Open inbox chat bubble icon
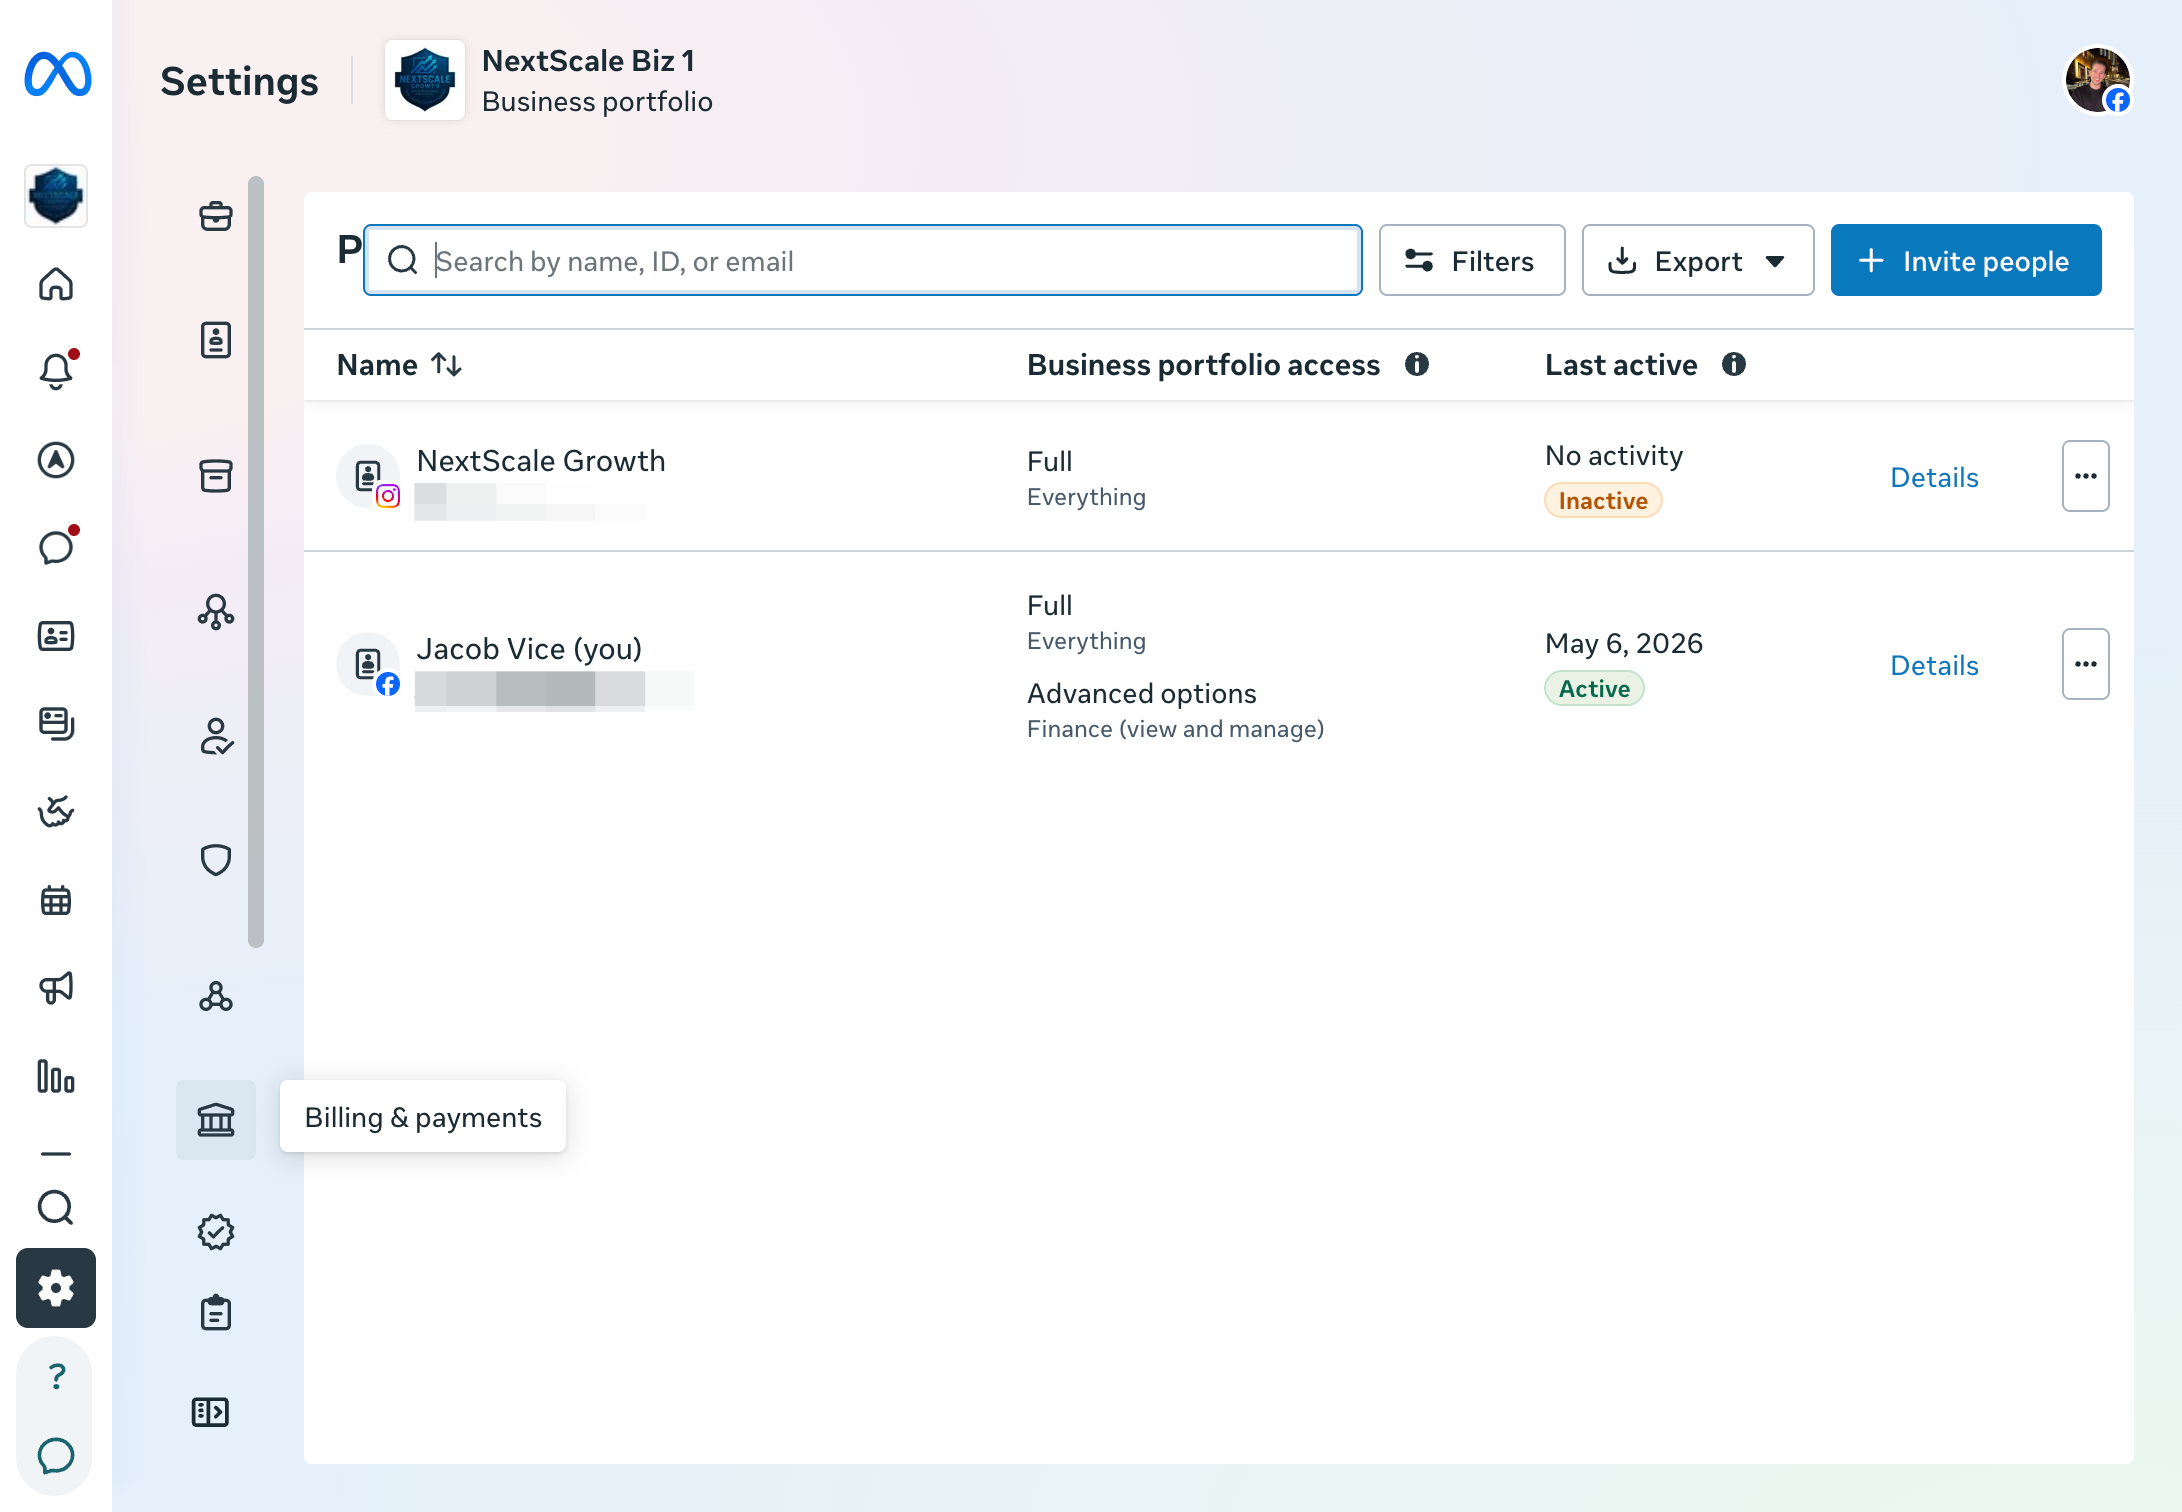 [x=56, y=547]
